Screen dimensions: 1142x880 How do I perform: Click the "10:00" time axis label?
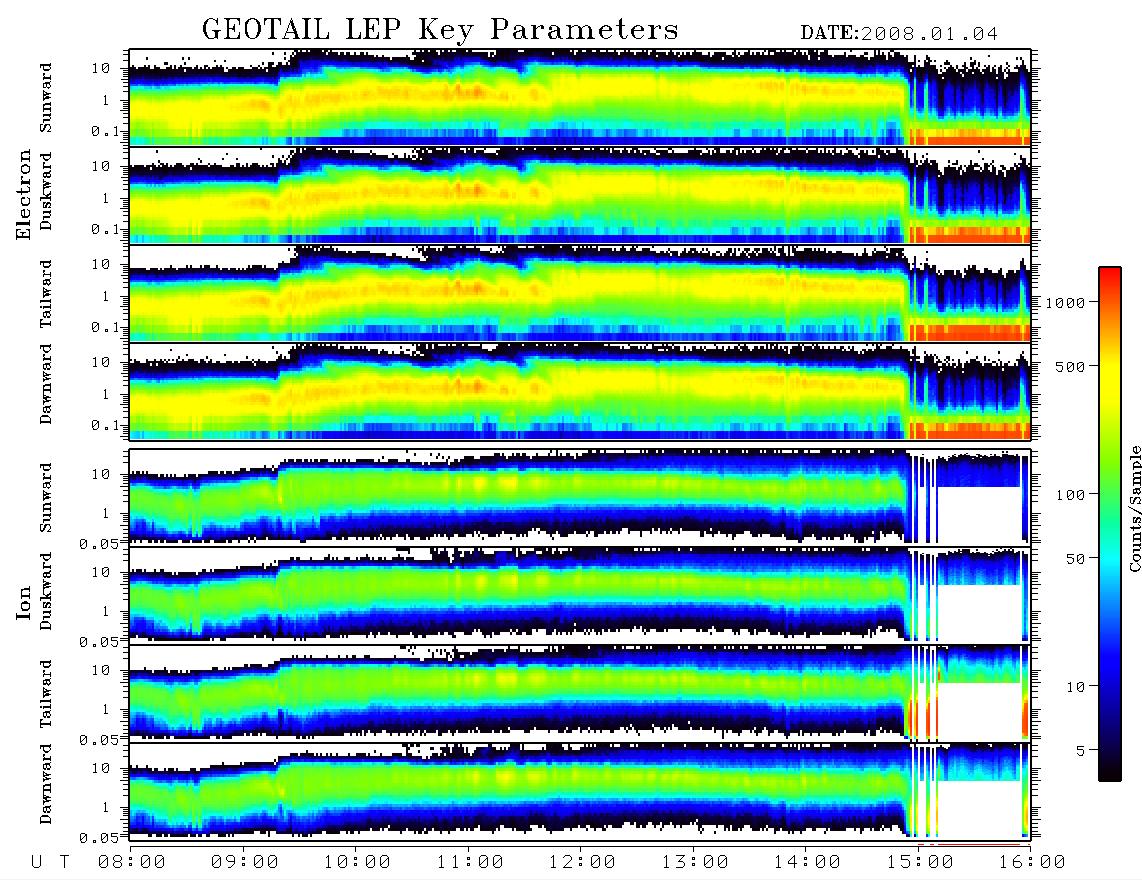(x=357, y=863)
